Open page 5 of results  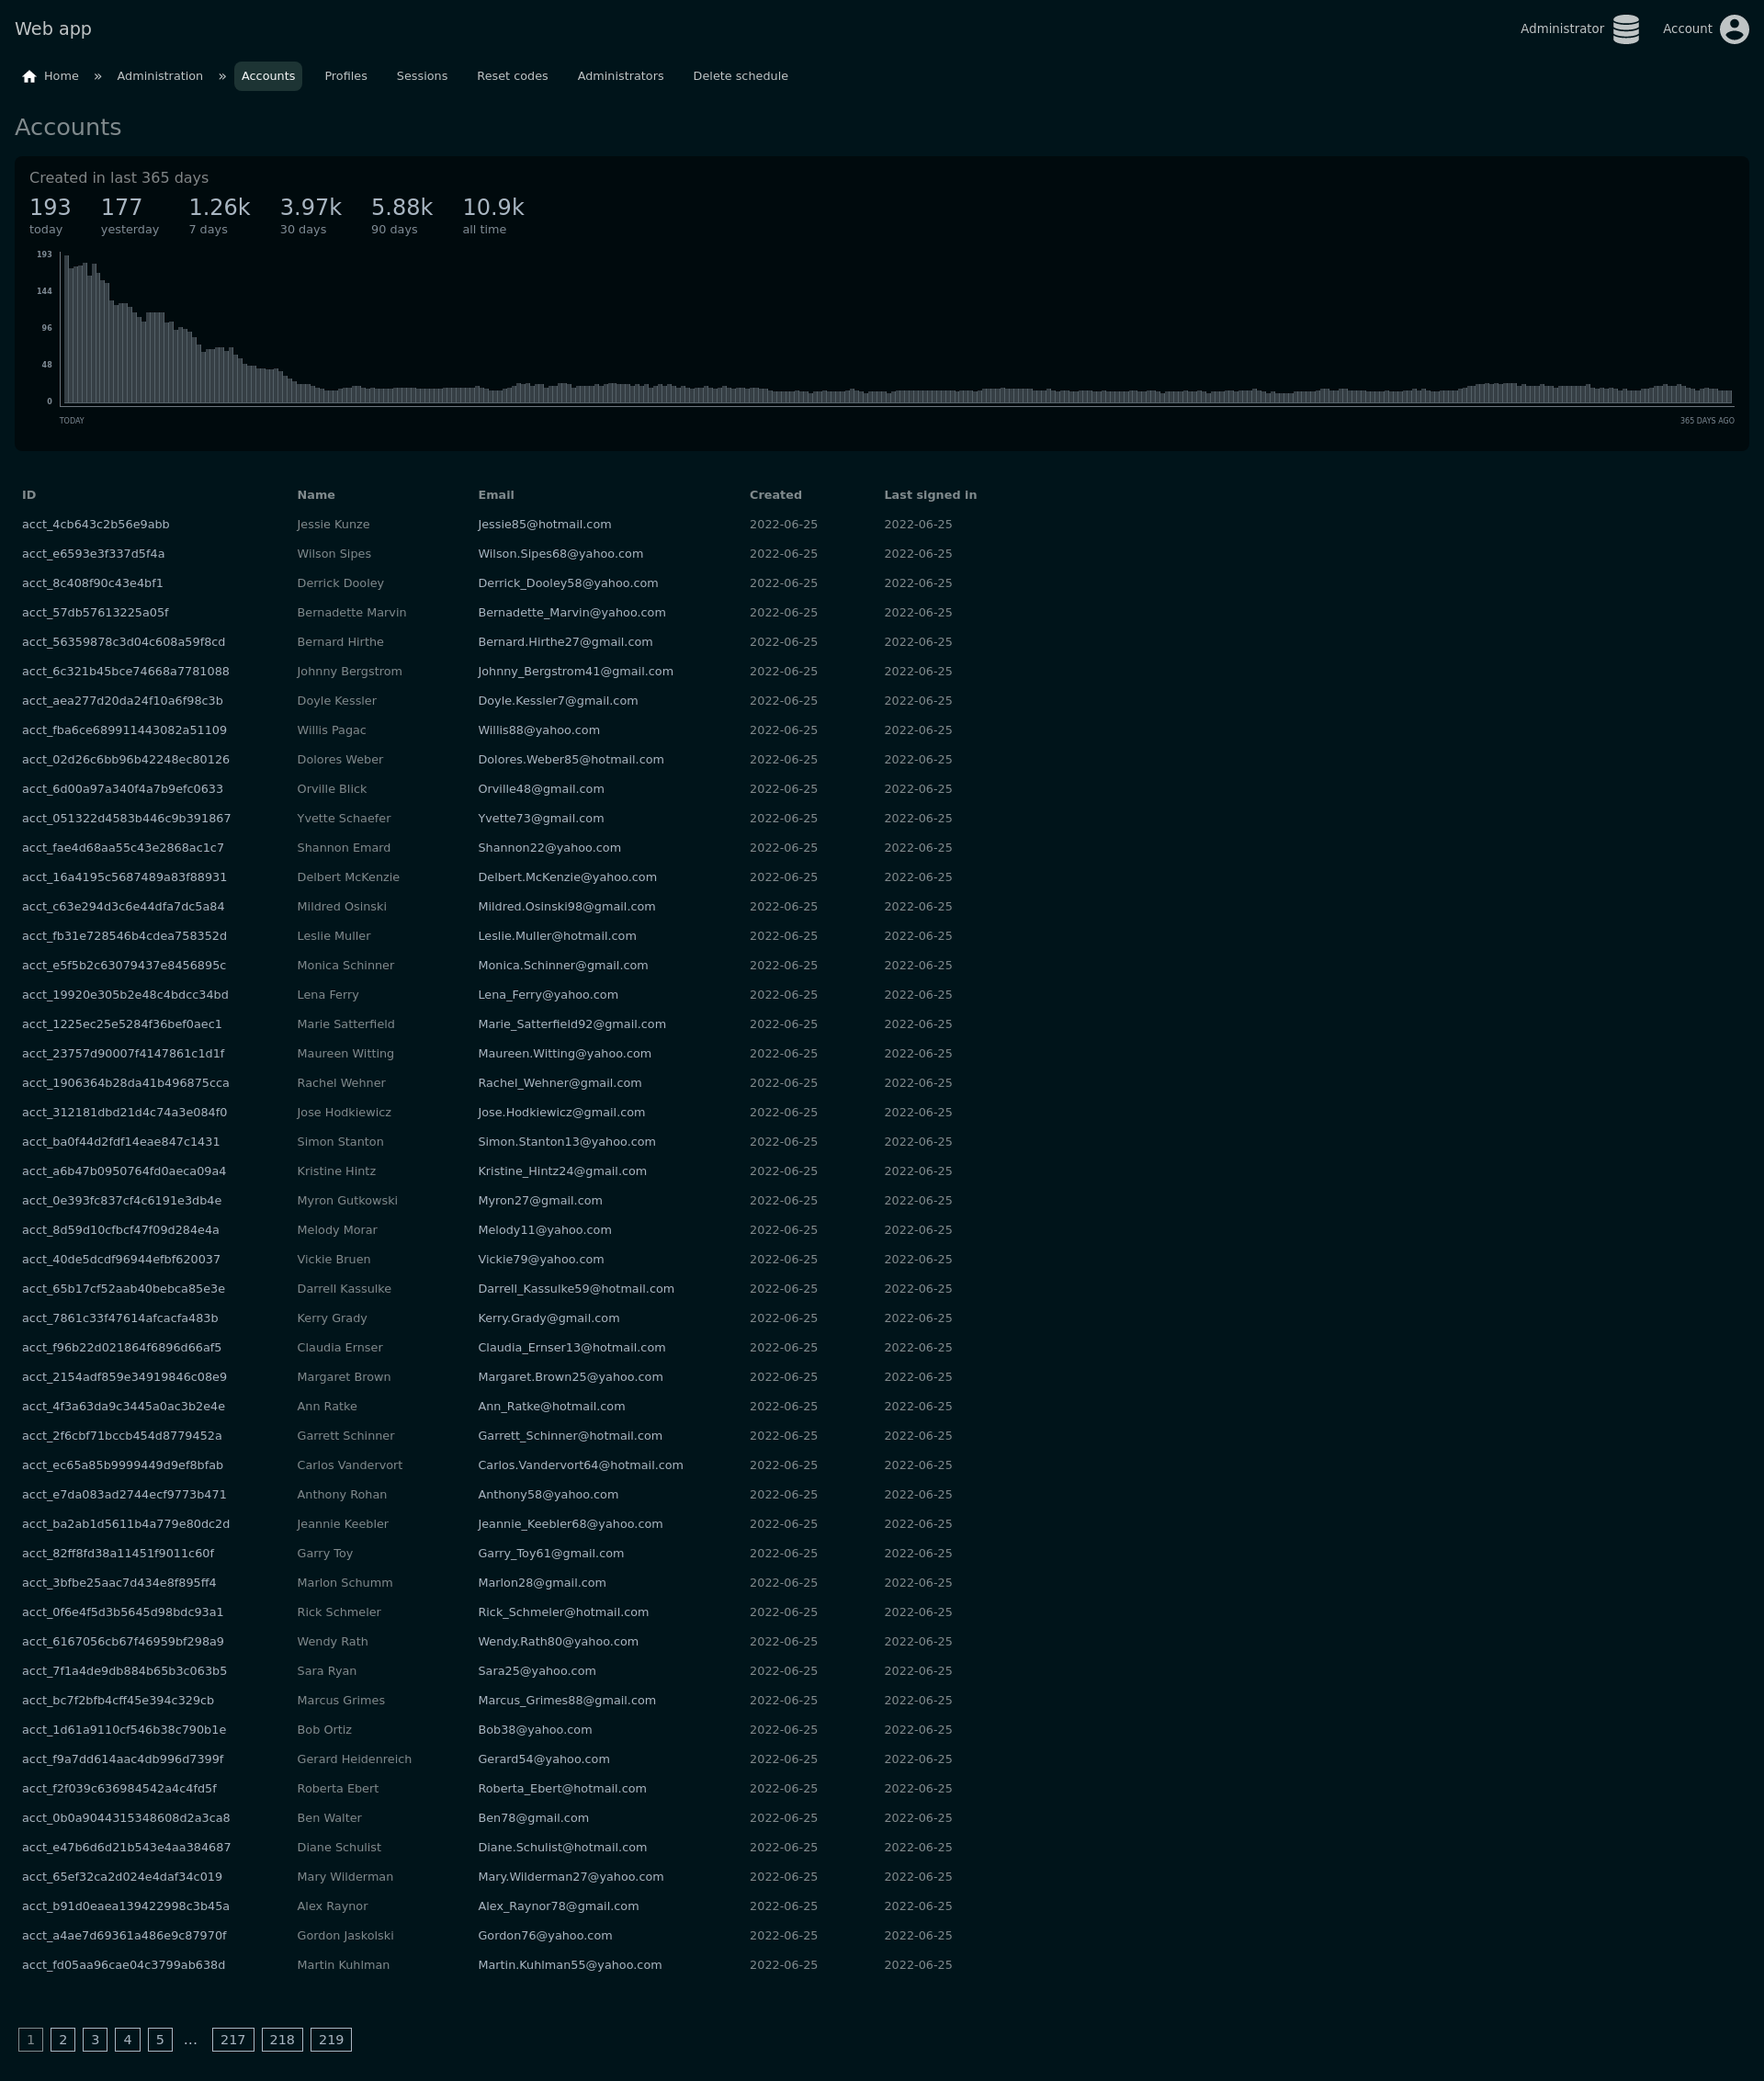click(160, 2039)
